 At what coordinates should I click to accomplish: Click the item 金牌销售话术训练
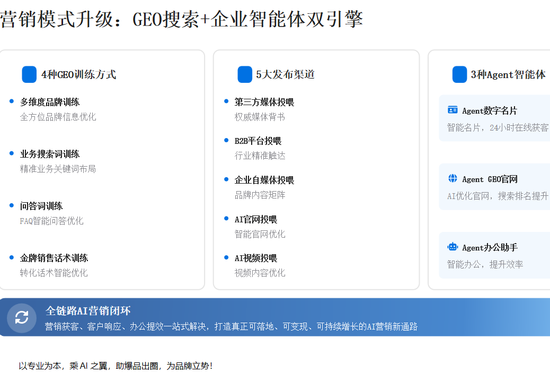54,258
